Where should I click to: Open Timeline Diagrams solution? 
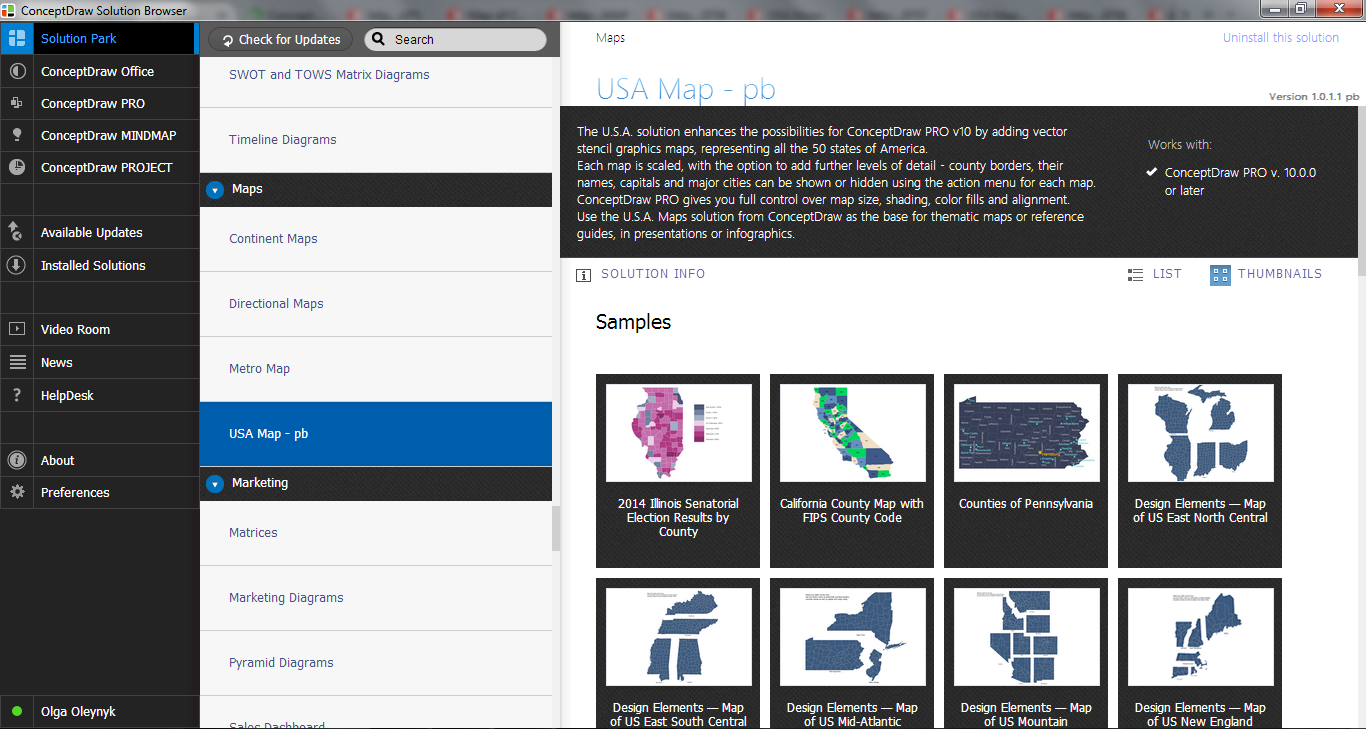tap(376, 140)
